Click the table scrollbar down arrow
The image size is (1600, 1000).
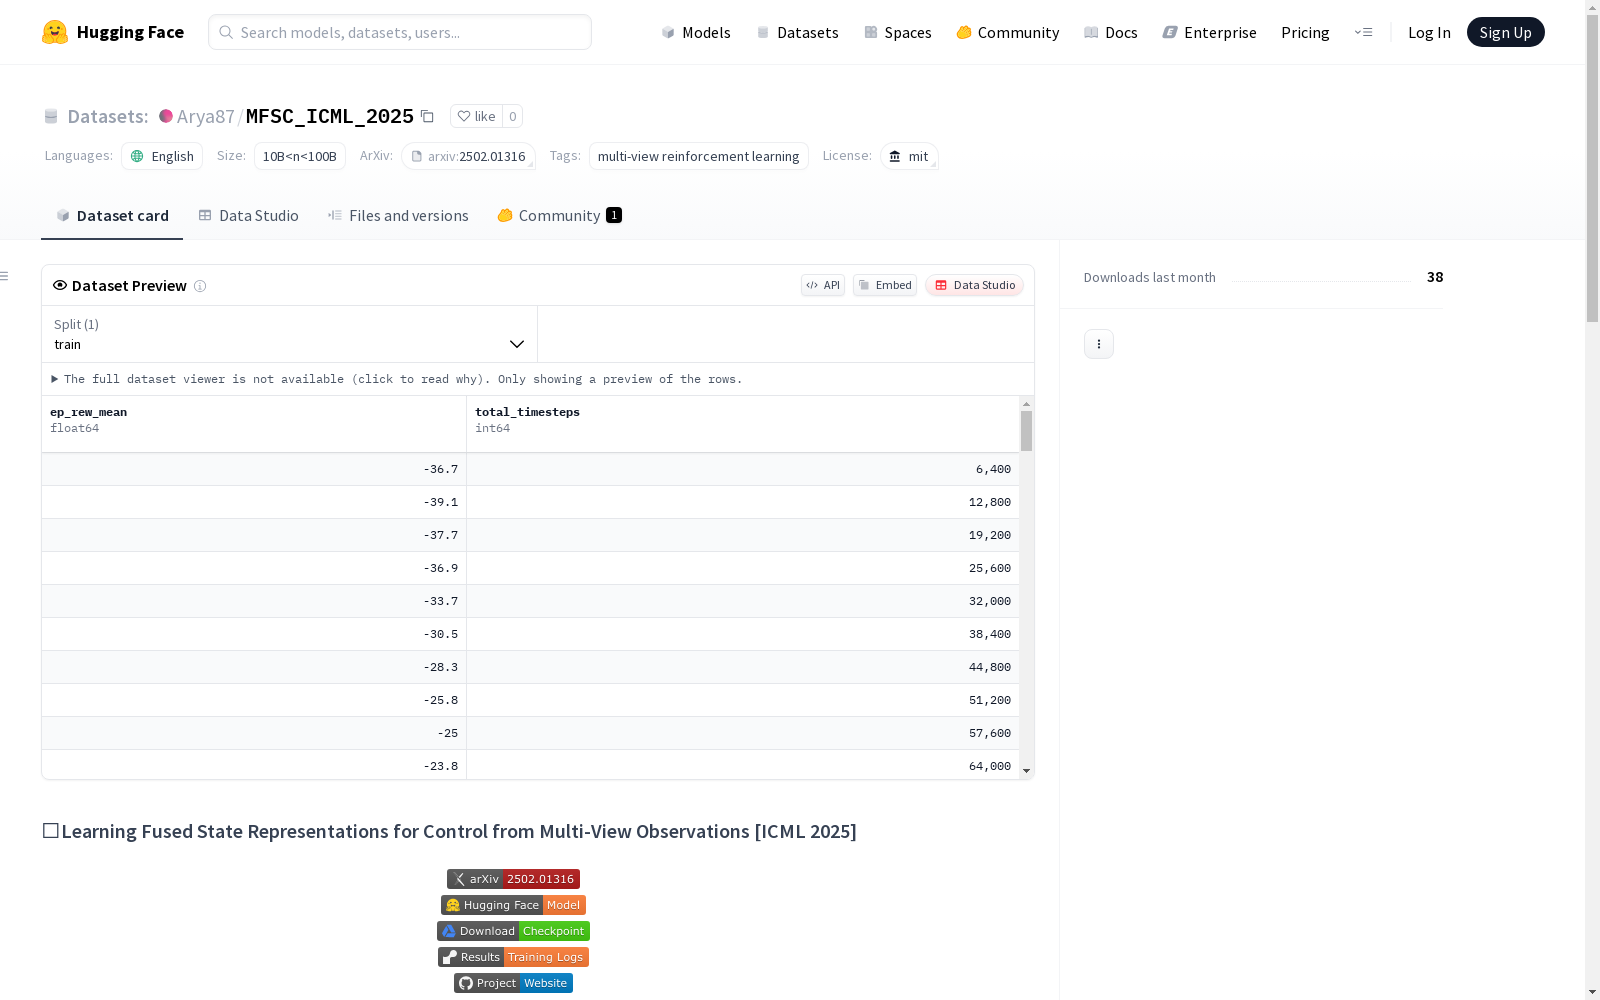coord(1026,771)
